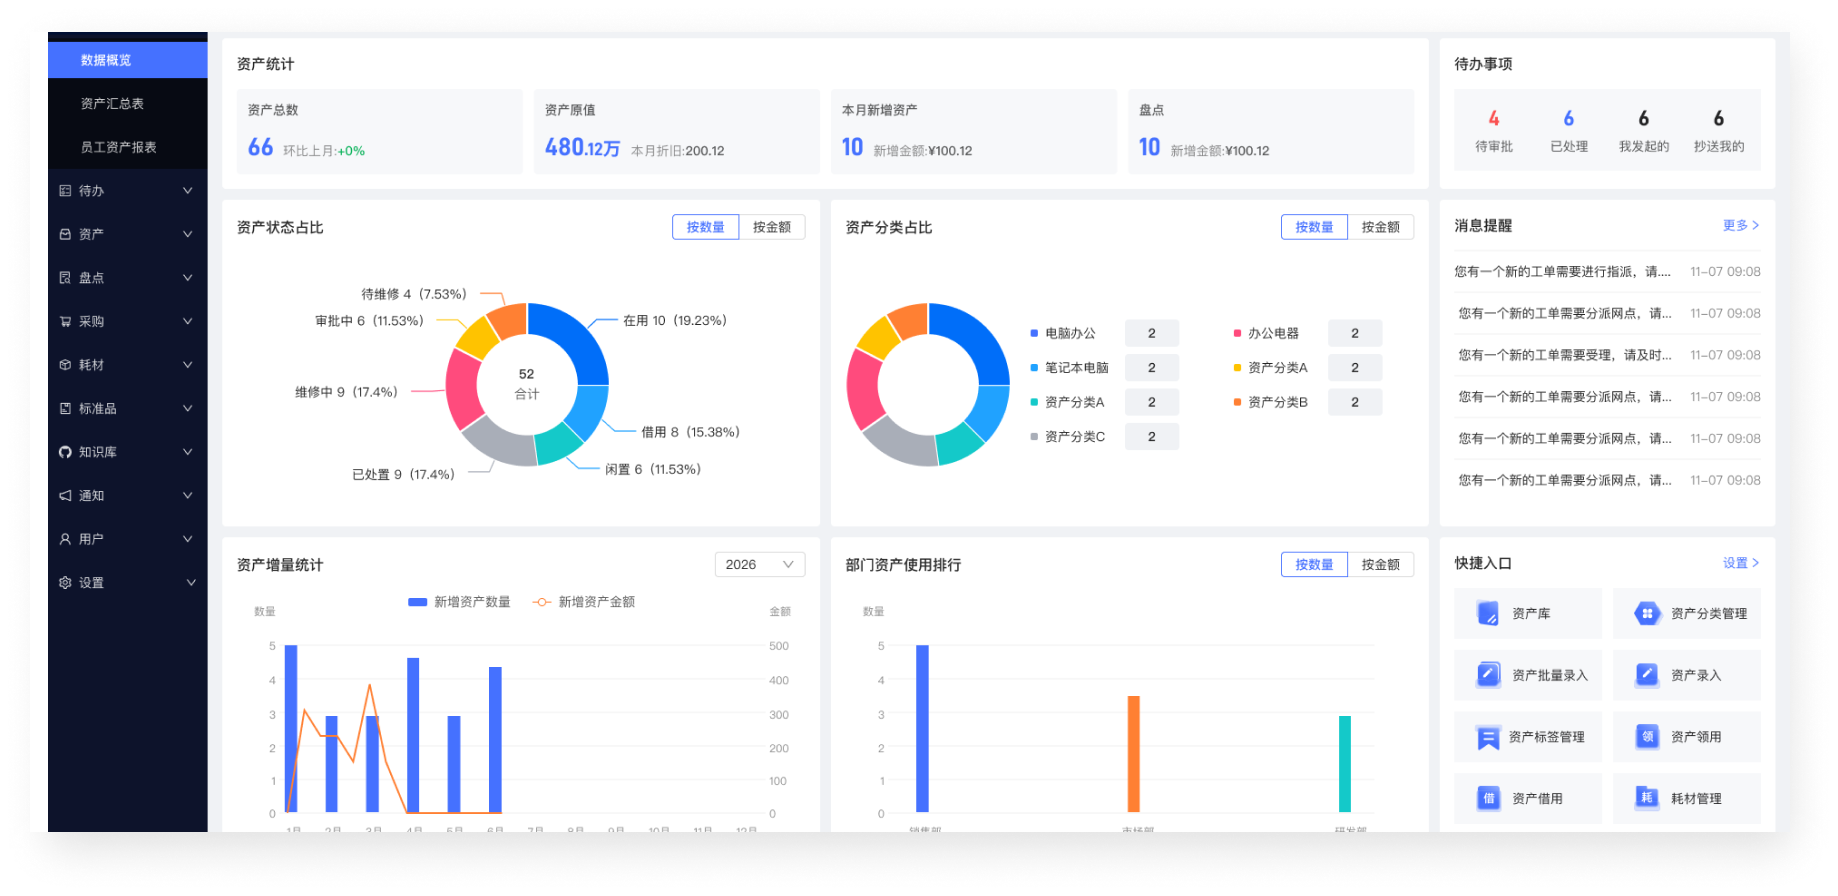1838x896 pixels.
Task: Switch 资产状态占比 chart to 按数量
Action: tap(705, 227)
